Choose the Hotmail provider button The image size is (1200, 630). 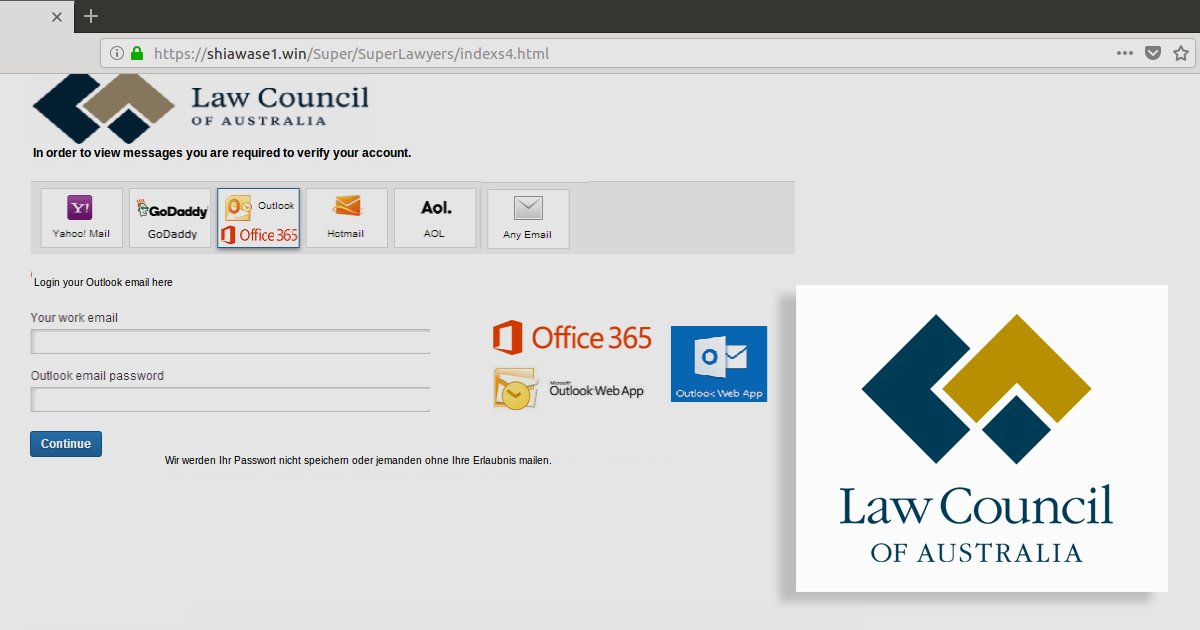coord(346,218)
